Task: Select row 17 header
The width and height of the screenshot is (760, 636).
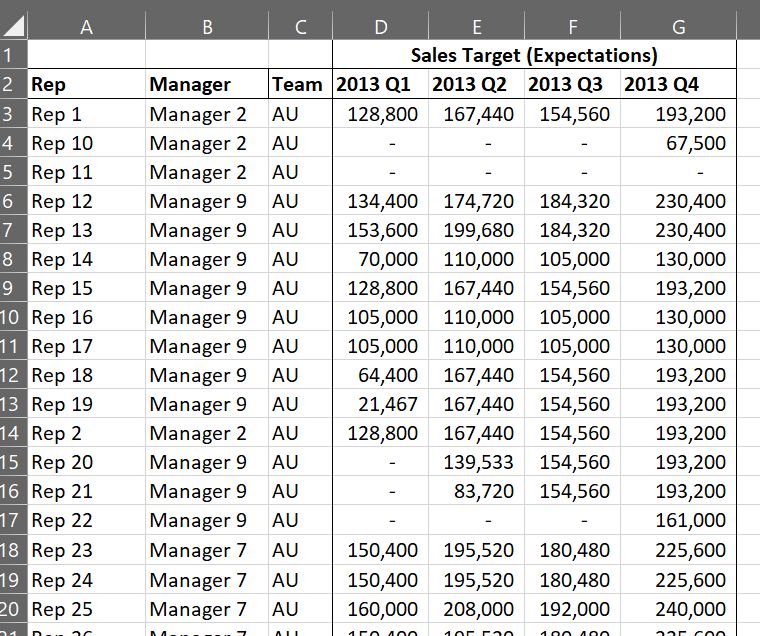Action: pyautogui.click(x=14, y=520)
